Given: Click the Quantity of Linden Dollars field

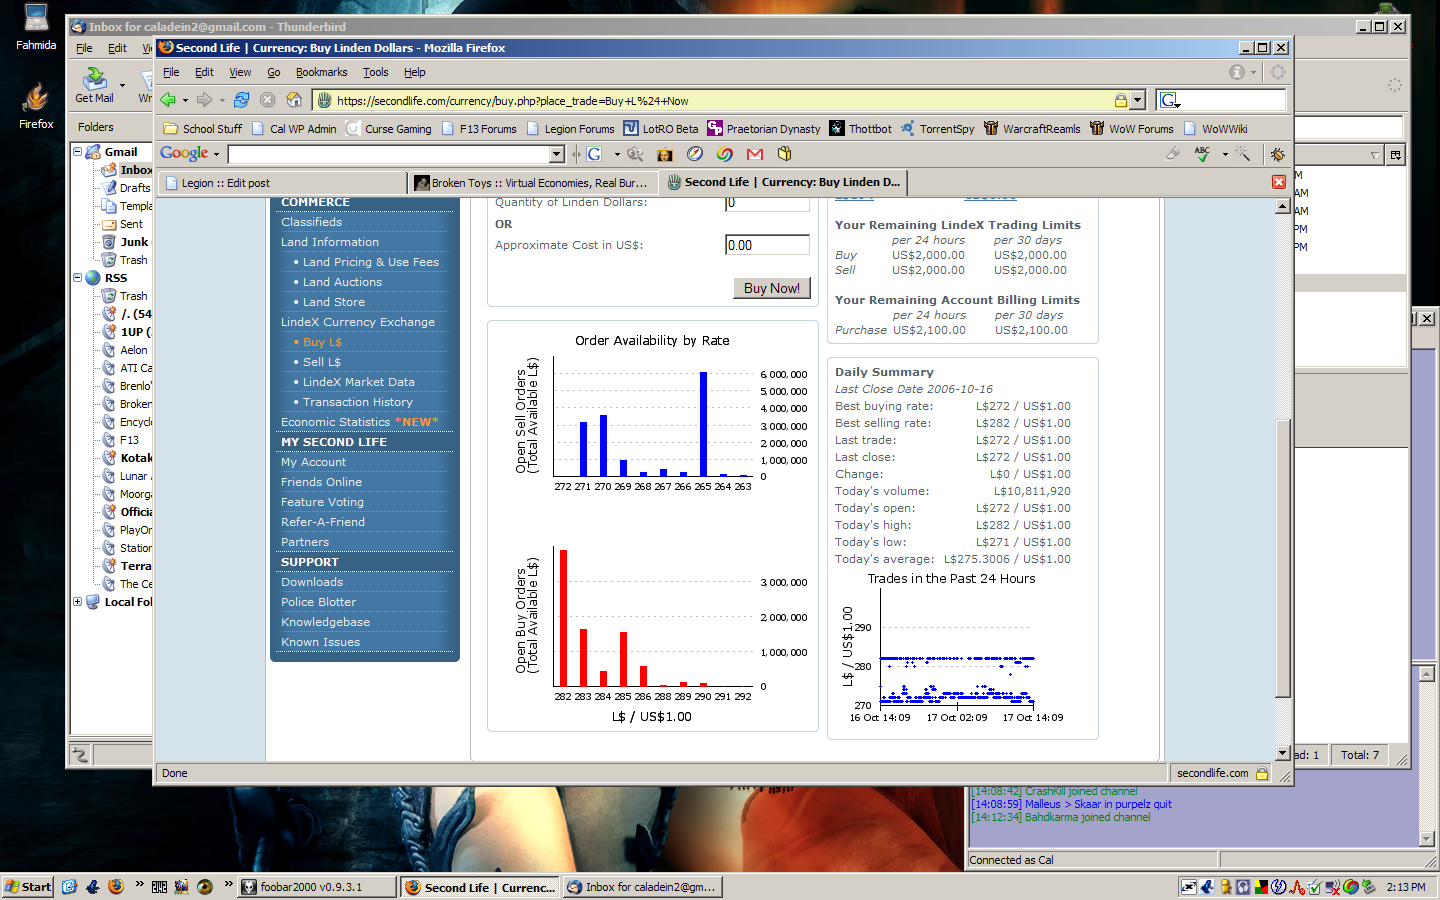Looking at the screenshot, I should pos(767,203).
